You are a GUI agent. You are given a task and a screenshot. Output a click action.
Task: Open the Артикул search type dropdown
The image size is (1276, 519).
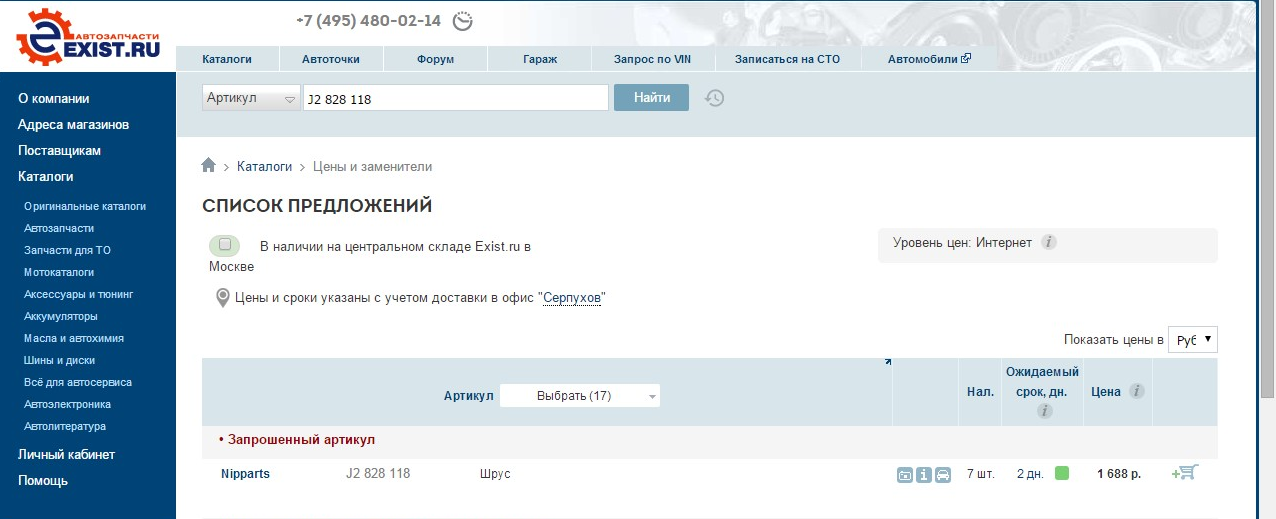[x=251, y=98]
